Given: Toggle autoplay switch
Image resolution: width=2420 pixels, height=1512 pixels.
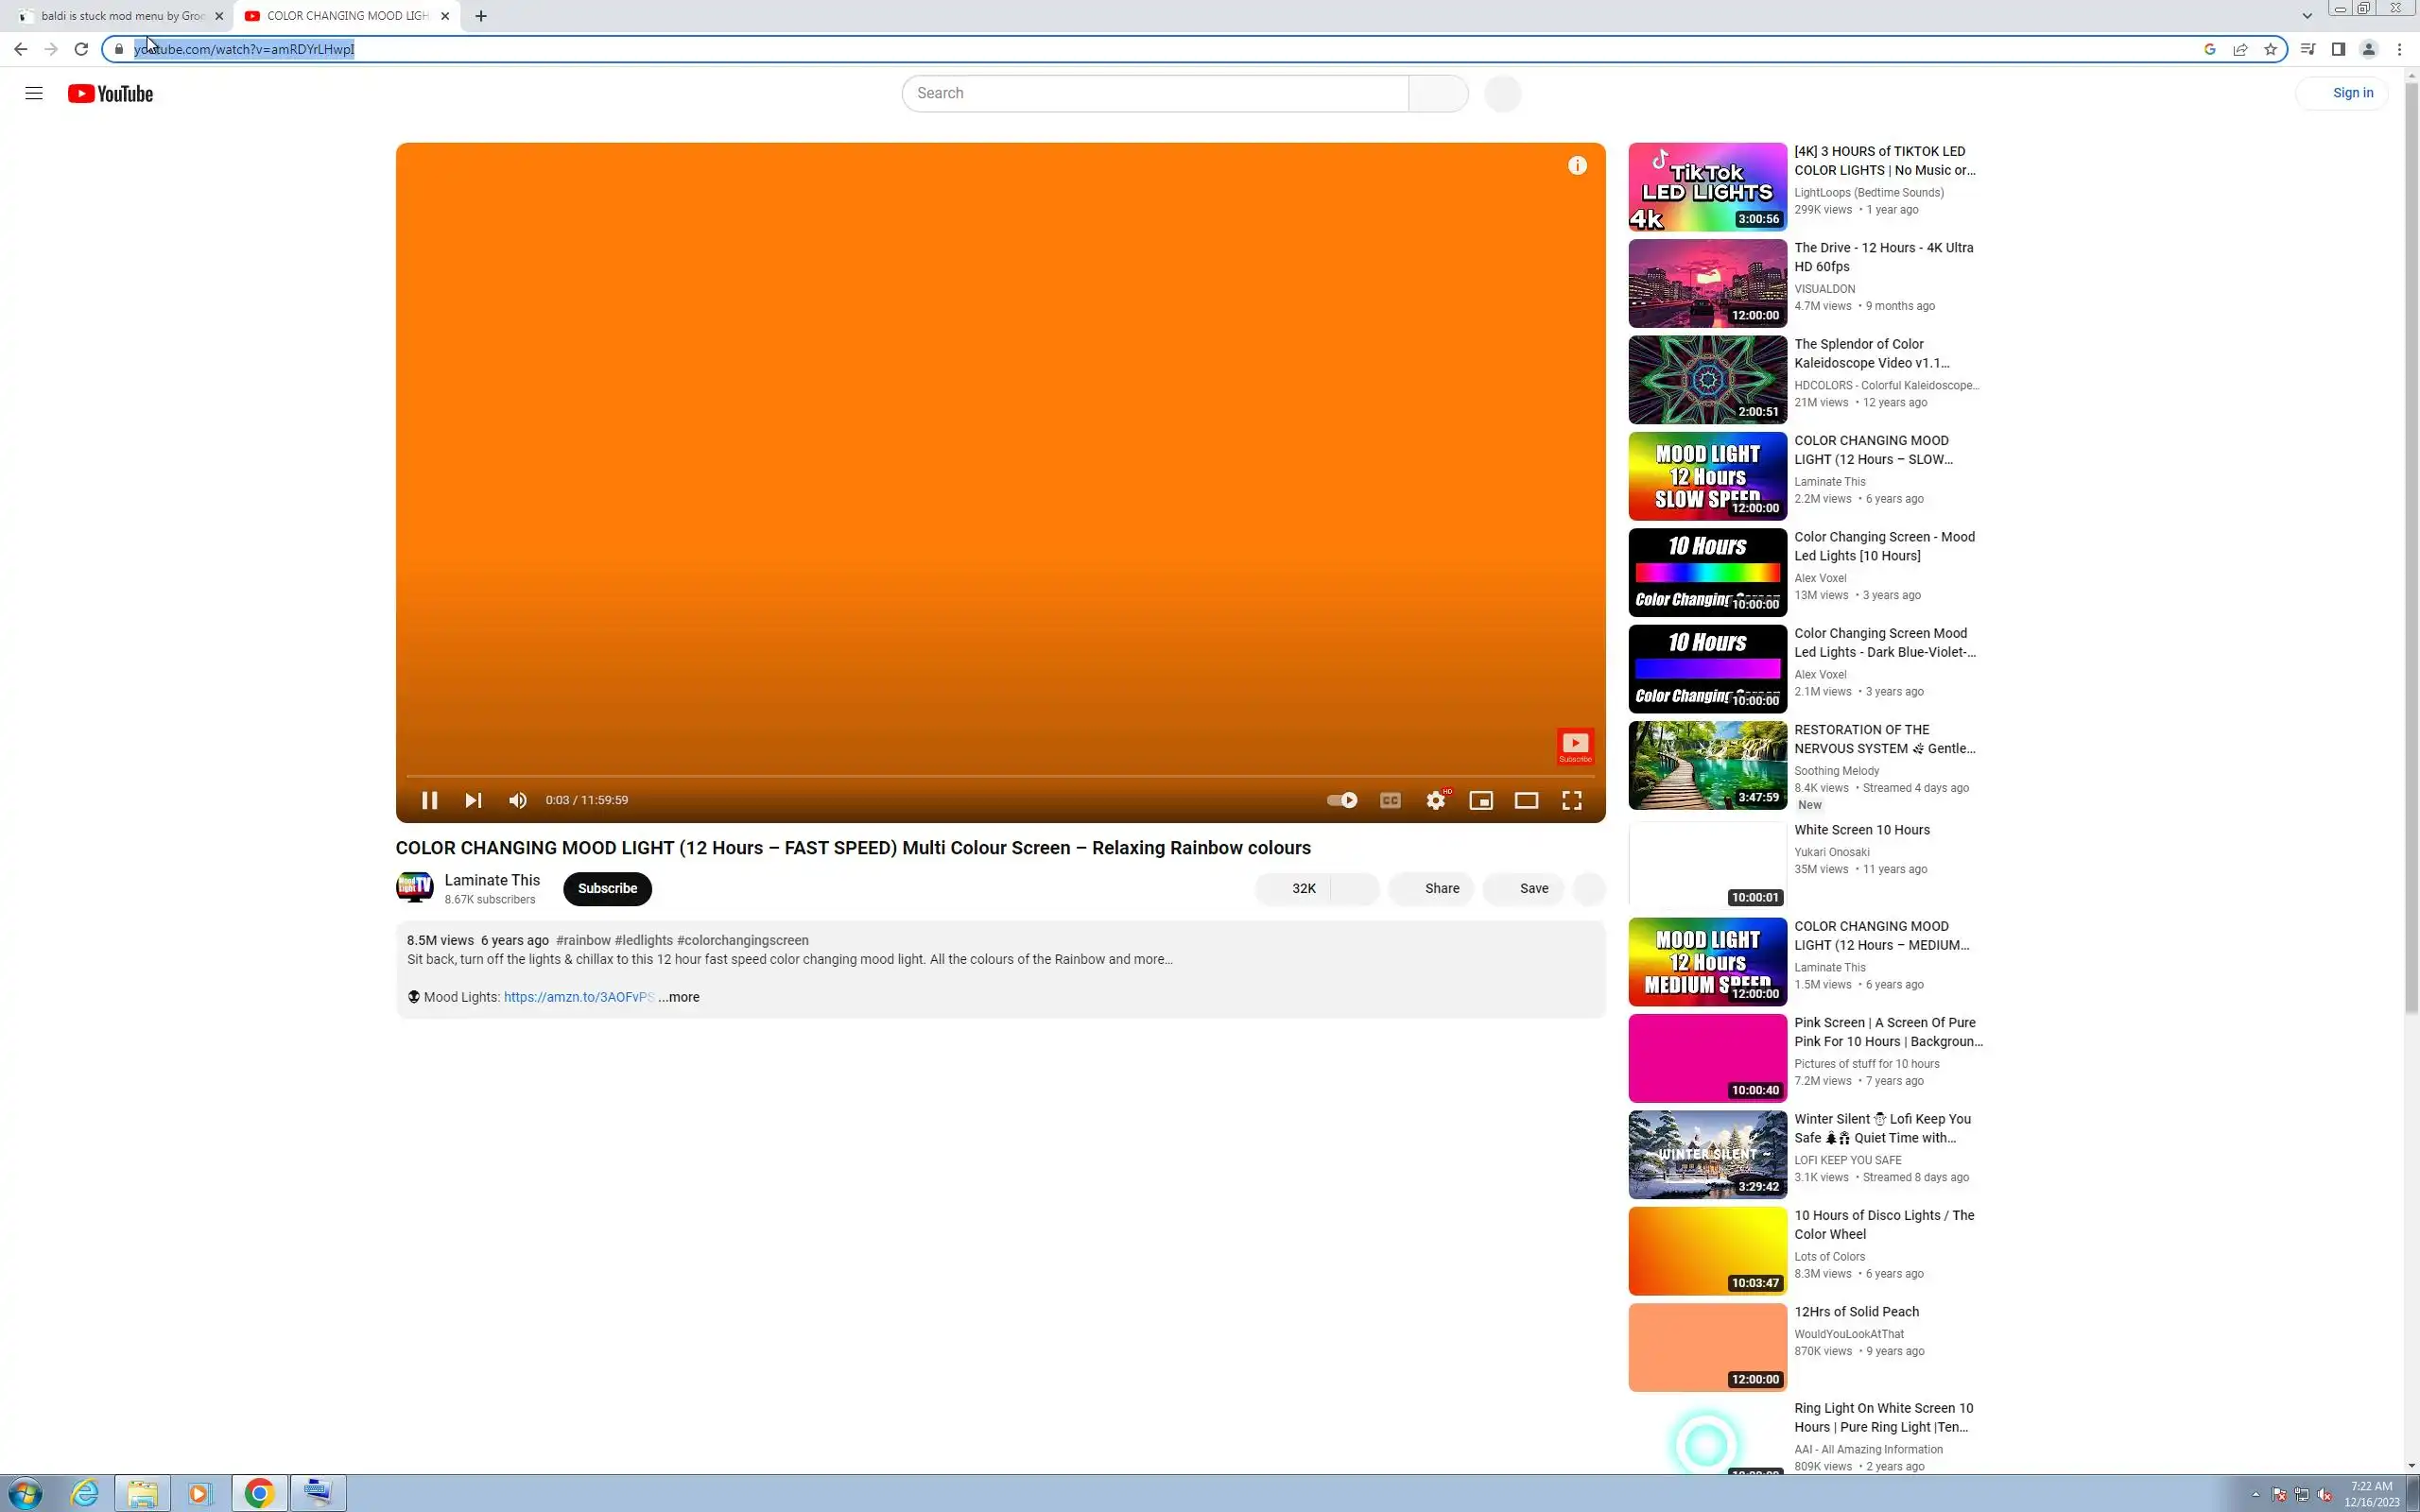Looking at the screenshot, I should point(1342,800).
